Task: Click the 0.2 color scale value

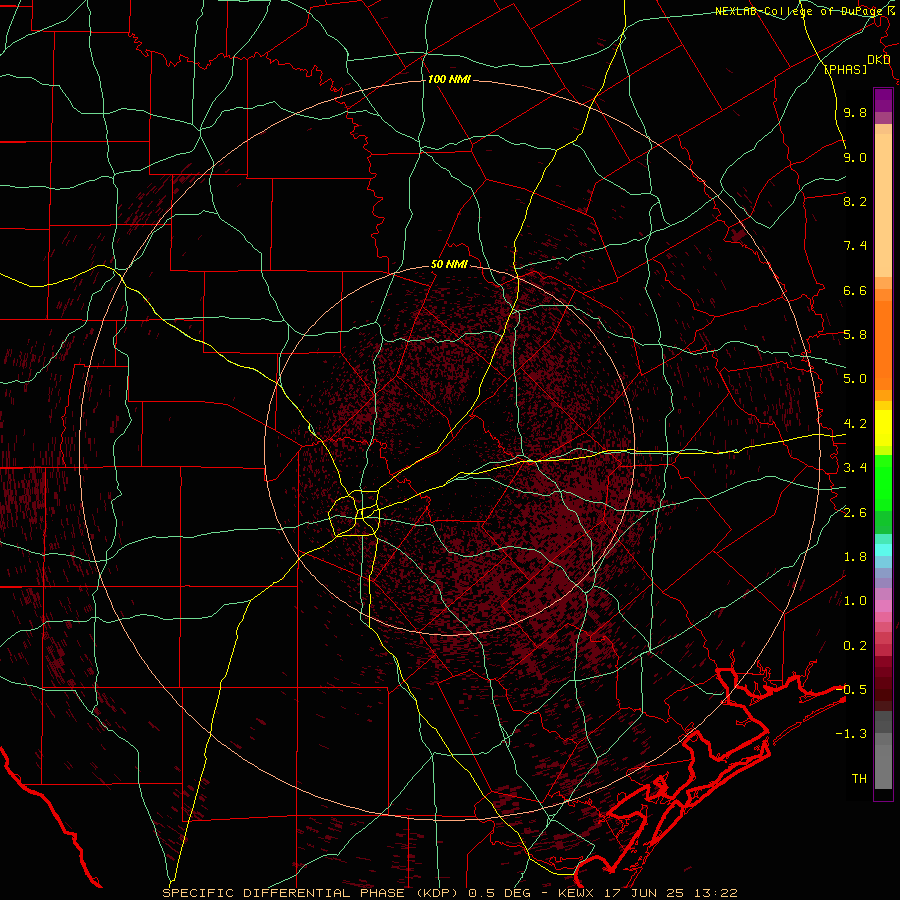Action: [x=855, y=646]
